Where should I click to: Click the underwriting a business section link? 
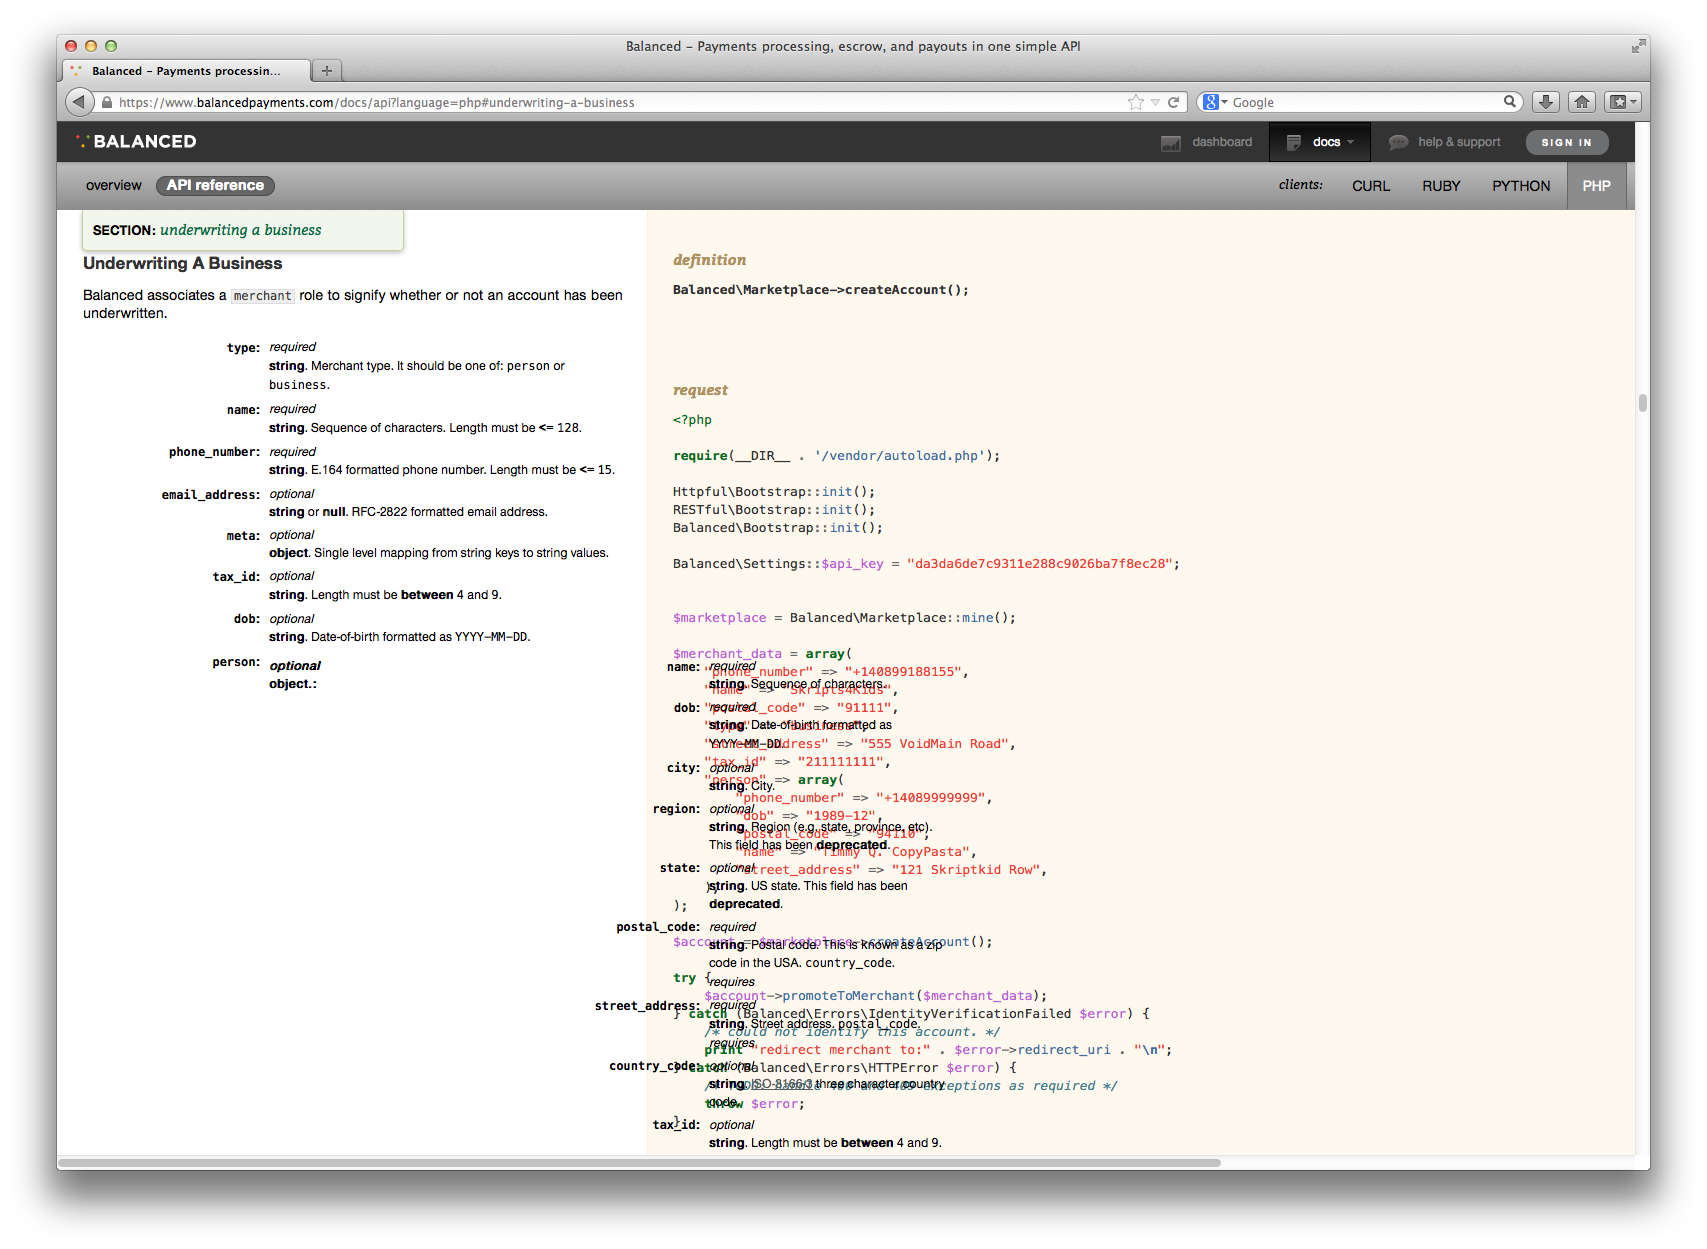pyautogui.click(x=241, y=229)
